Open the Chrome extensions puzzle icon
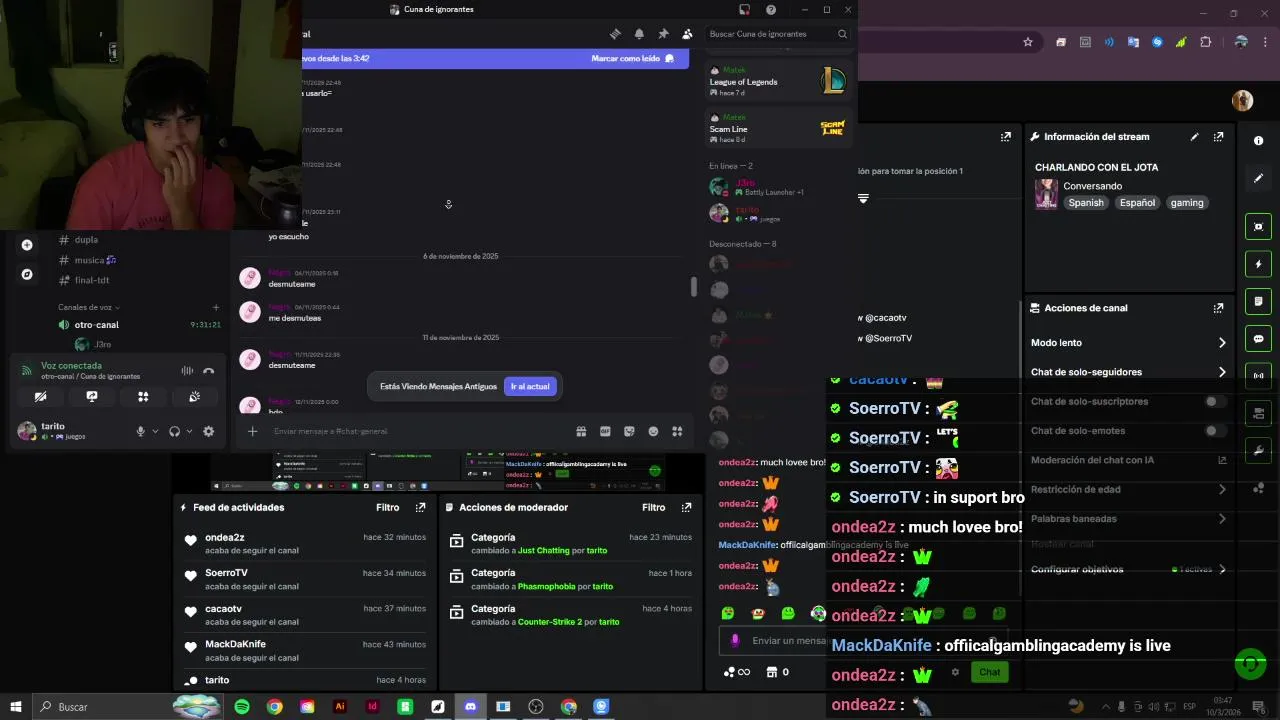 click(x=1205, y=42)
